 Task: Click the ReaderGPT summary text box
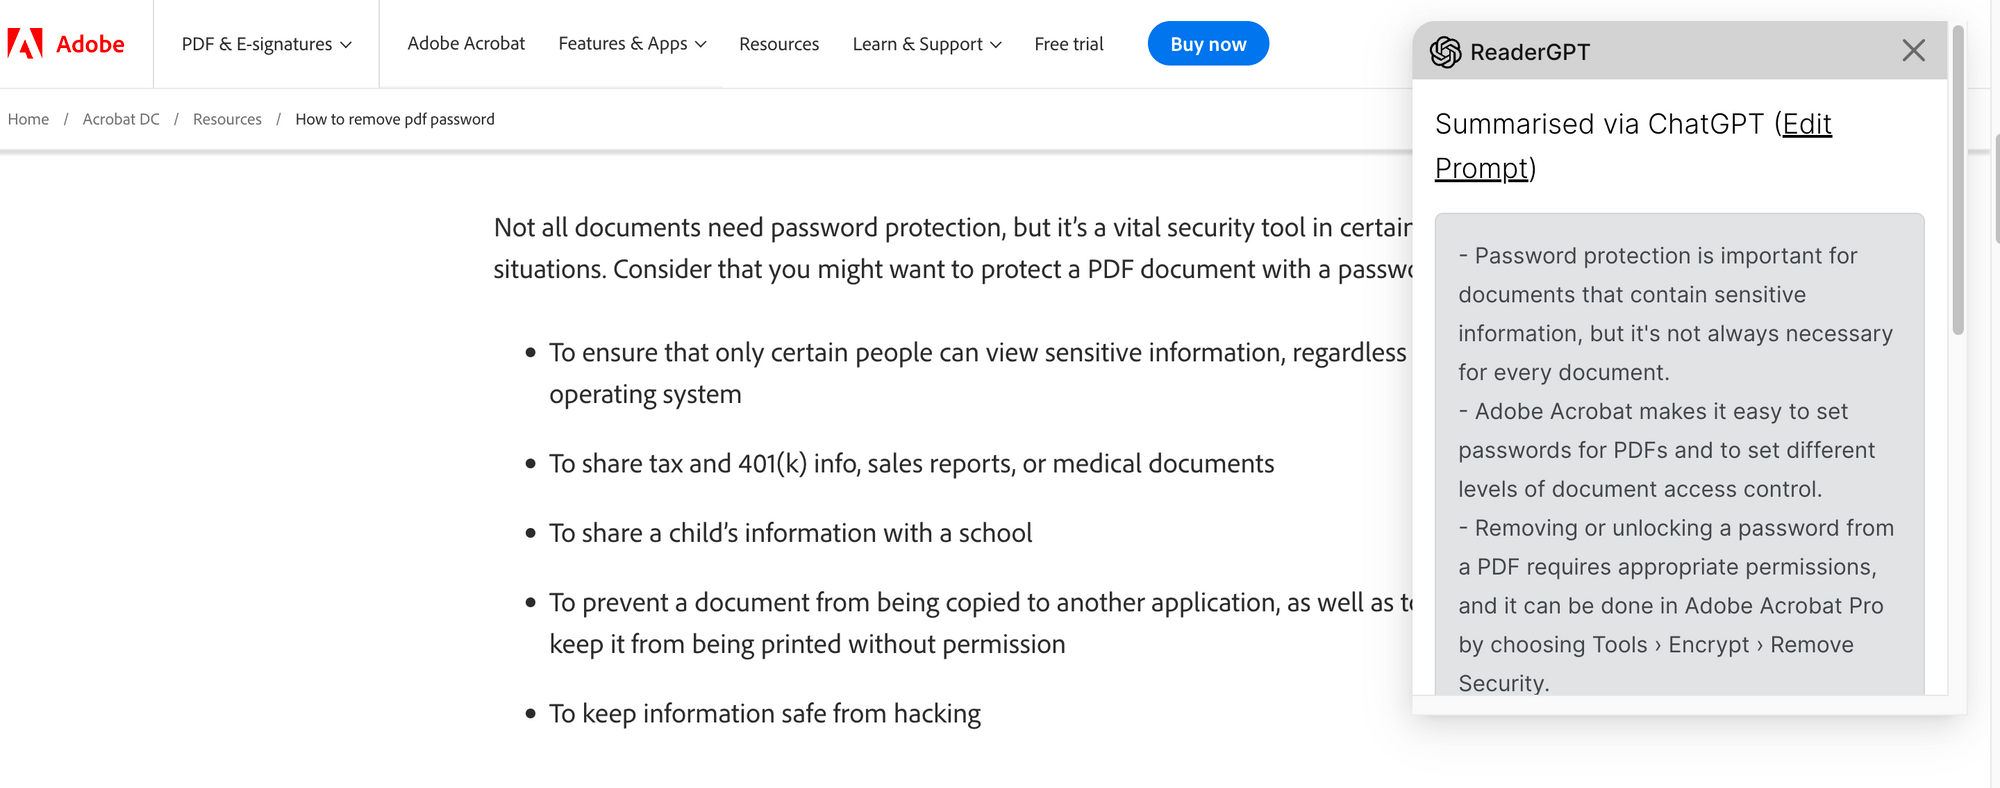[1678, 450]
